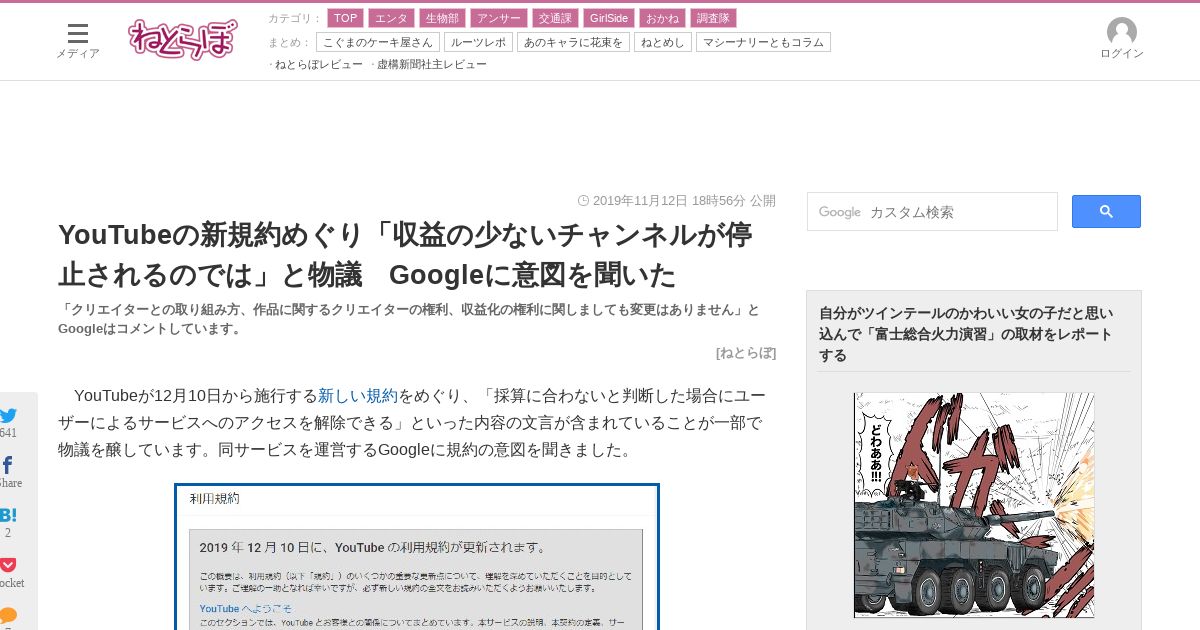Click the ログイン user avatar icon
This screenshot has width=1200, height=630.
[1122, 32]
